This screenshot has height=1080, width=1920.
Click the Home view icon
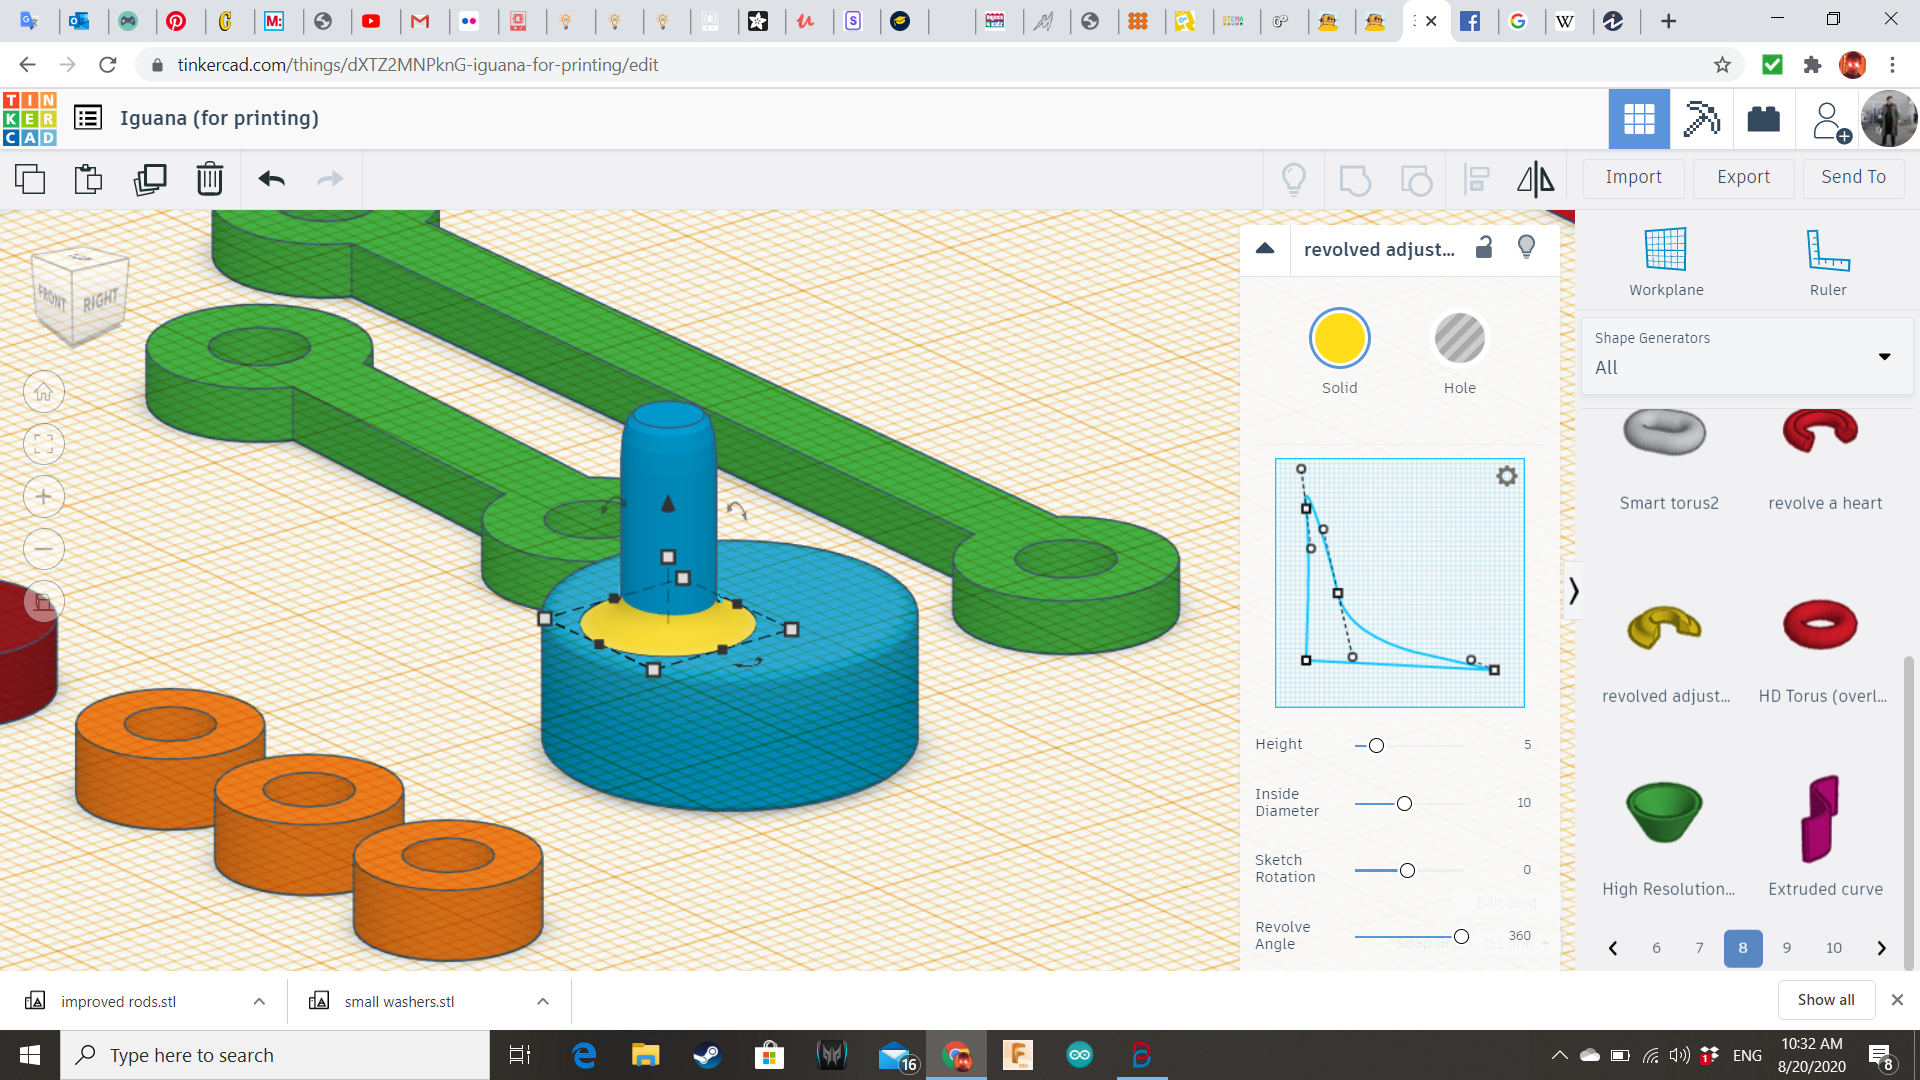pyautogui.click(x=44, y=392)
